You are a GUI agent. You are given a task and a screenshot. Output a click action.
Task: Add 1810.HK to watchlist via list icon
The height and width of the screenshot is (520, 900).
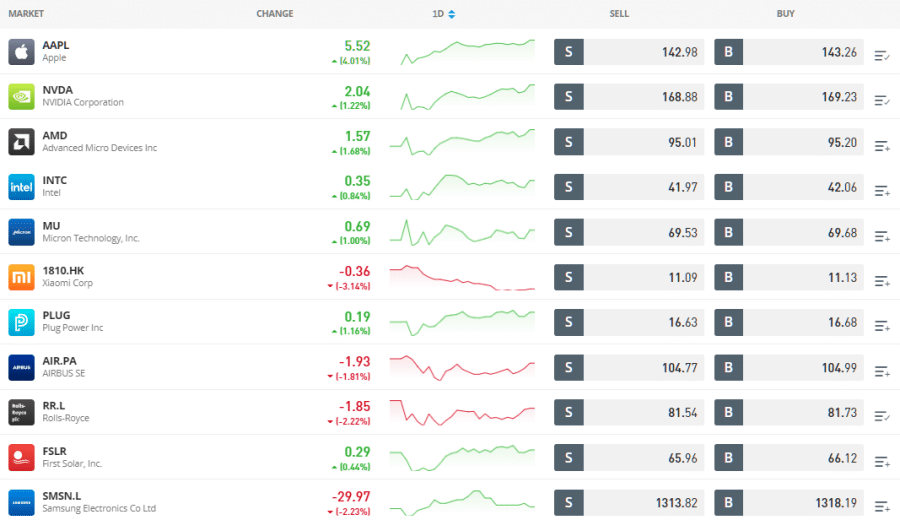point(882,281)
